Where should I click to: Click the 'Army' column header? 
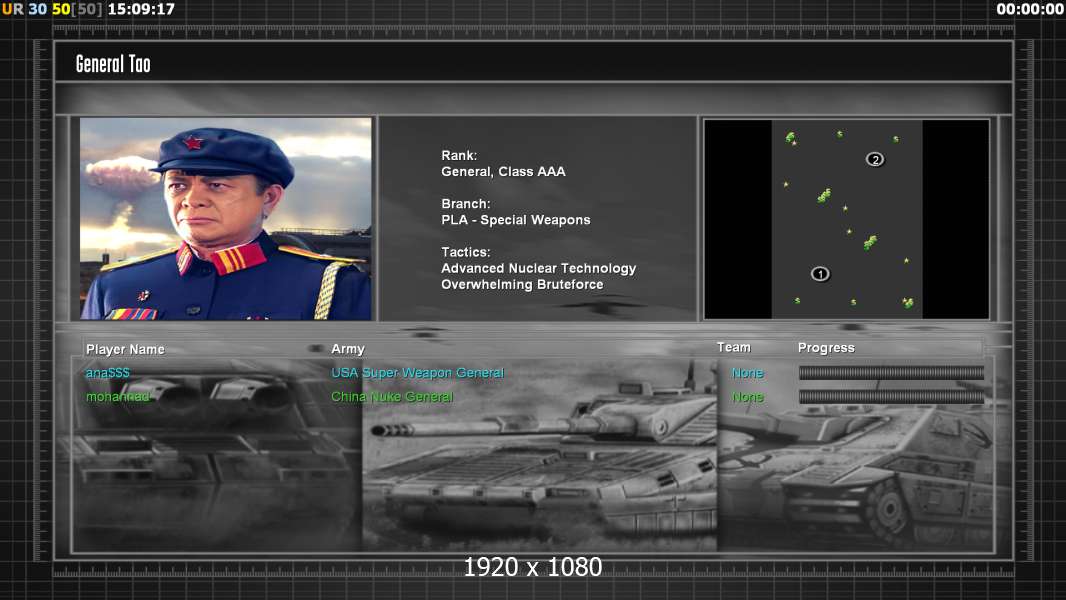(x=348, y=349)
